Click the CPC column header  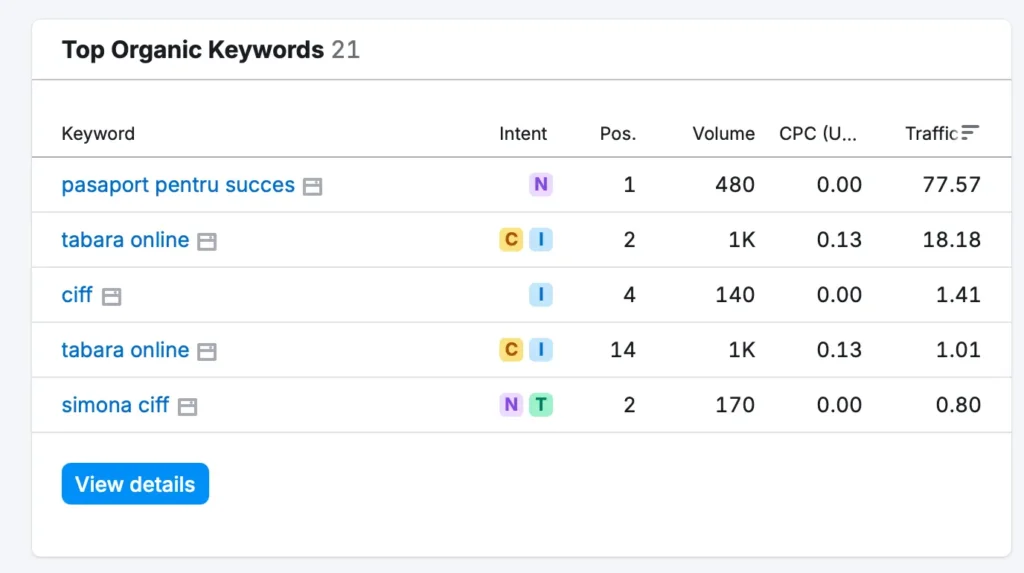tap(818, 134)
